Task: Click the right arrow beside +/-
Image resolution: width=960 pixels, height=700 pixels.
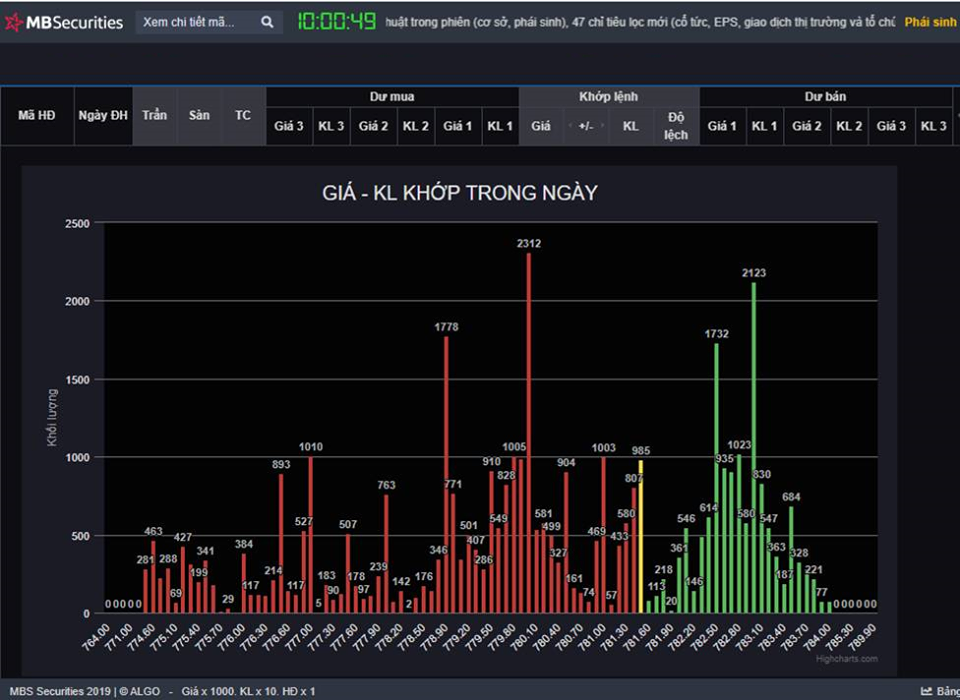Action: coord(602,126)
